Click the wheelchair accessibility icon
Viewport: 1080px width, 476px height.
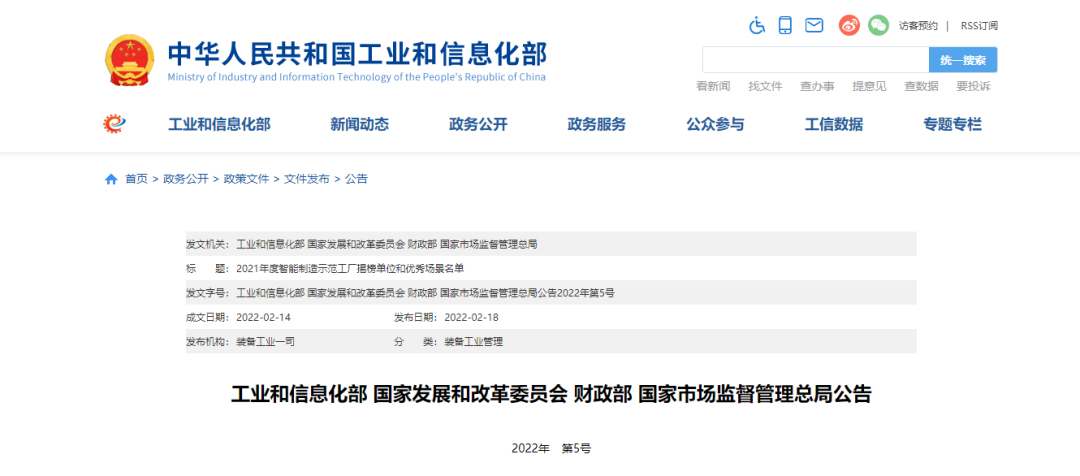click(x=757, y=25)
